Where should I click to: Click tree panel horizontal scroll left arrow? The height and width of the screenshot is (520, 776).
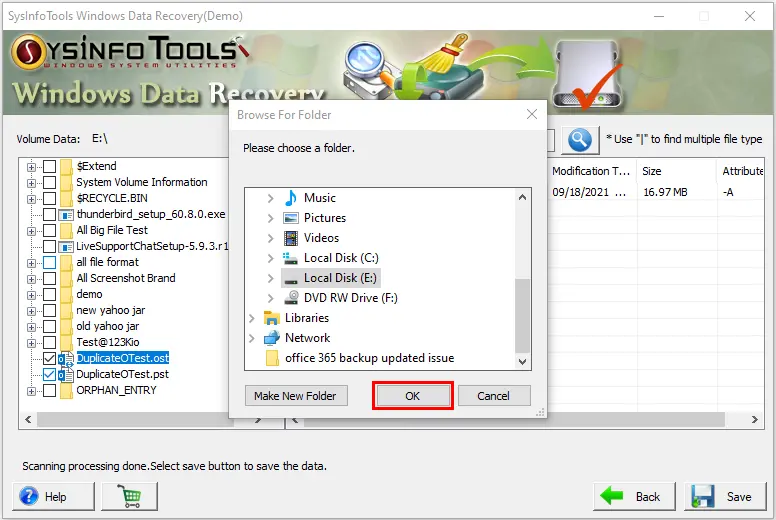28,420
